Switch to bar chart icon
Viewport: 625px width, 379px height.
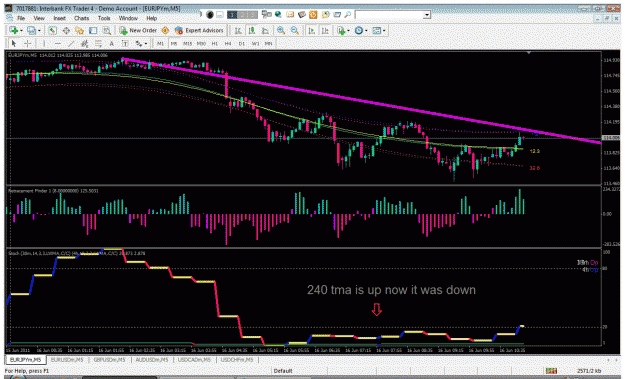pos(238,30)
